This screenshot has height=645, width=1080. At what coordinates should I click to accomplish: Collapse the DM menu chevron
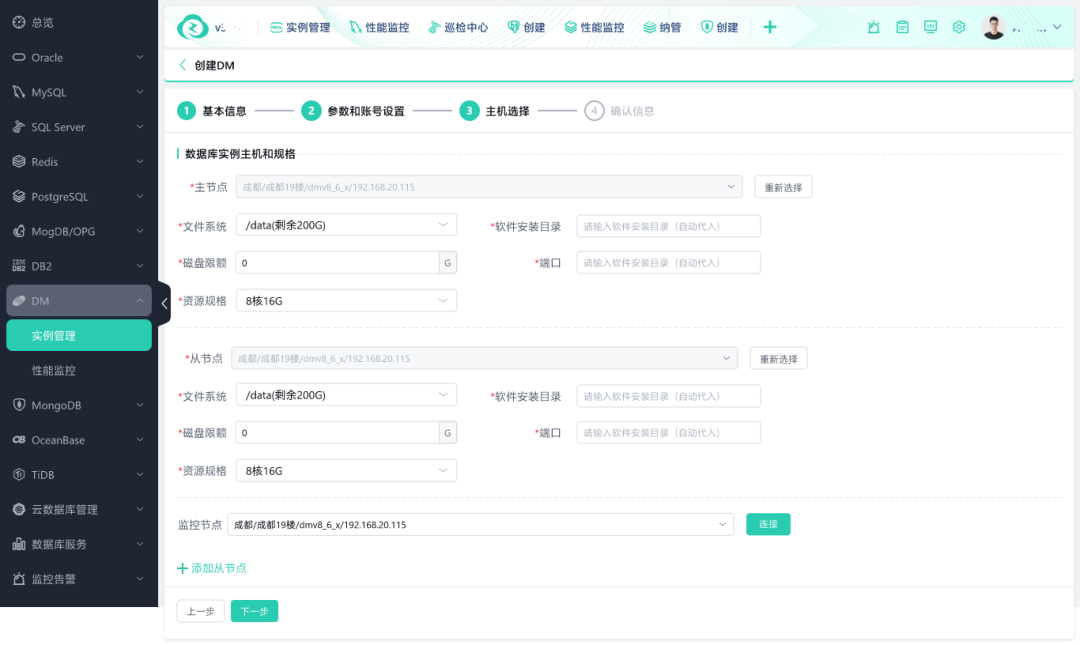pos(140,300)
